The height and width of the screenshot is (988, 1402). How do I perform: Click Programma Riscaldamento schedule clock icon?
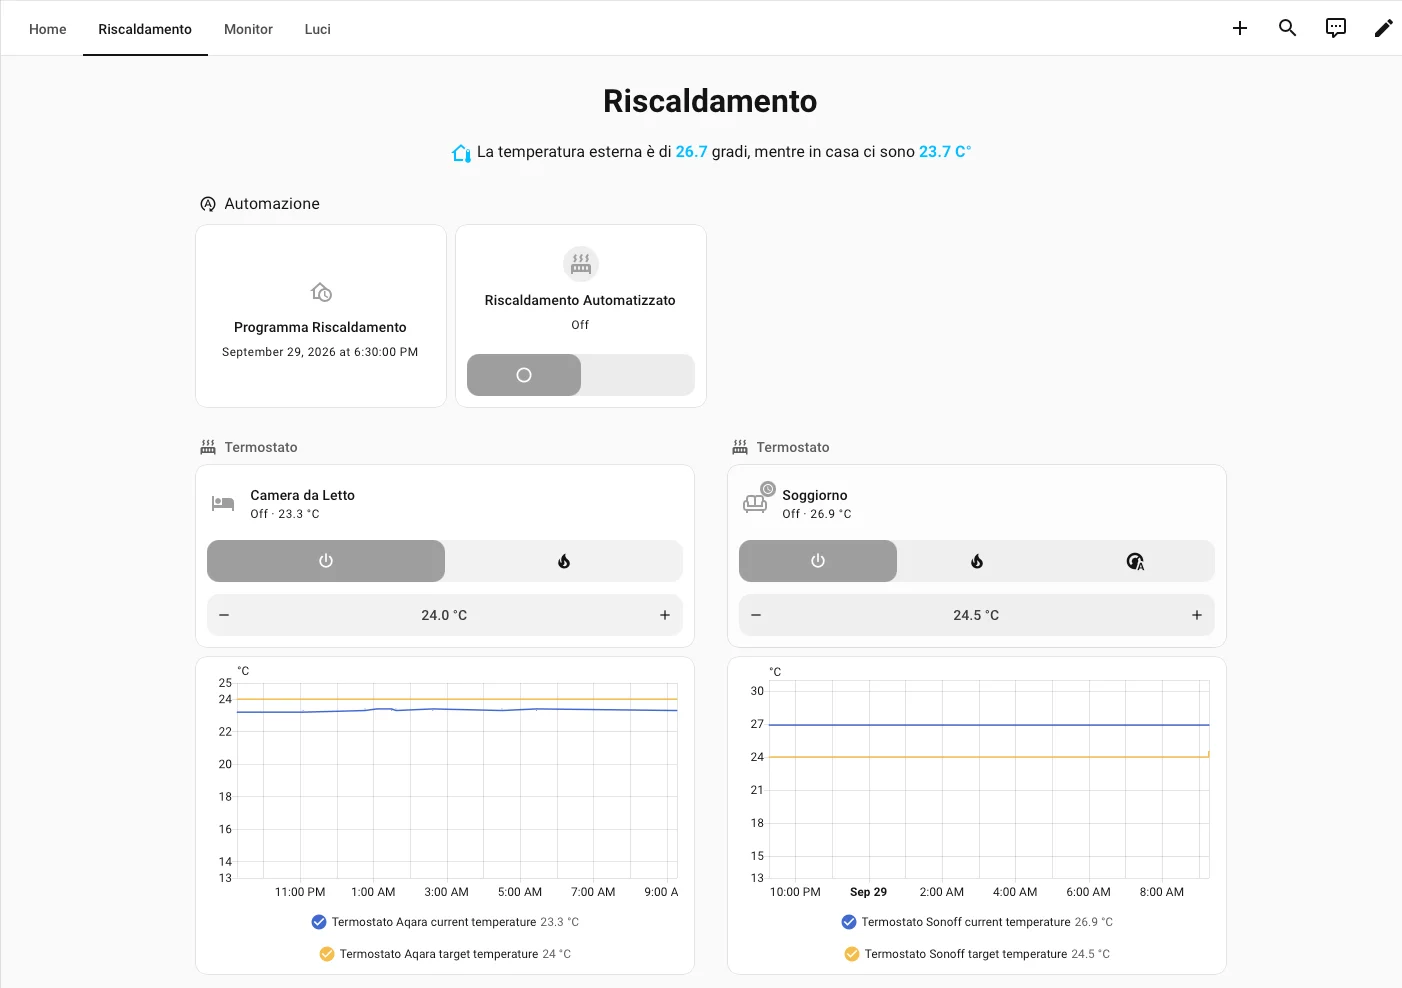click(x=321, y=292)
